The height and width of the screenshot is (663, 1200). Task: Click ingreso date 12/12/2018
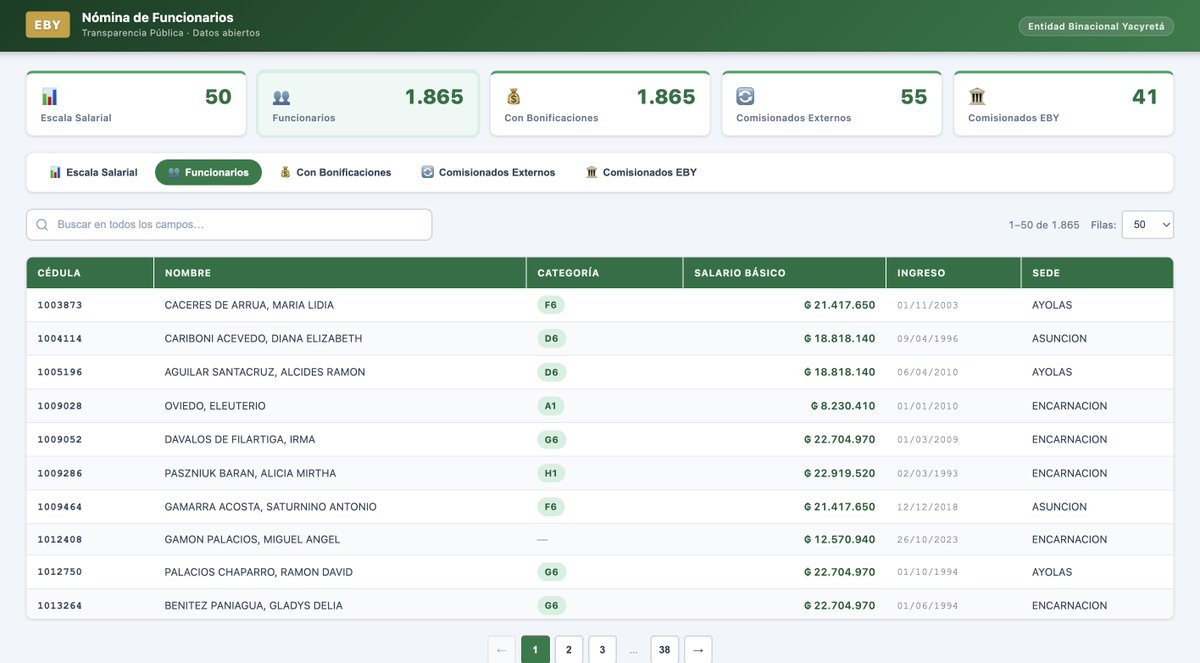pyautogui.click(x=928, y=507)
